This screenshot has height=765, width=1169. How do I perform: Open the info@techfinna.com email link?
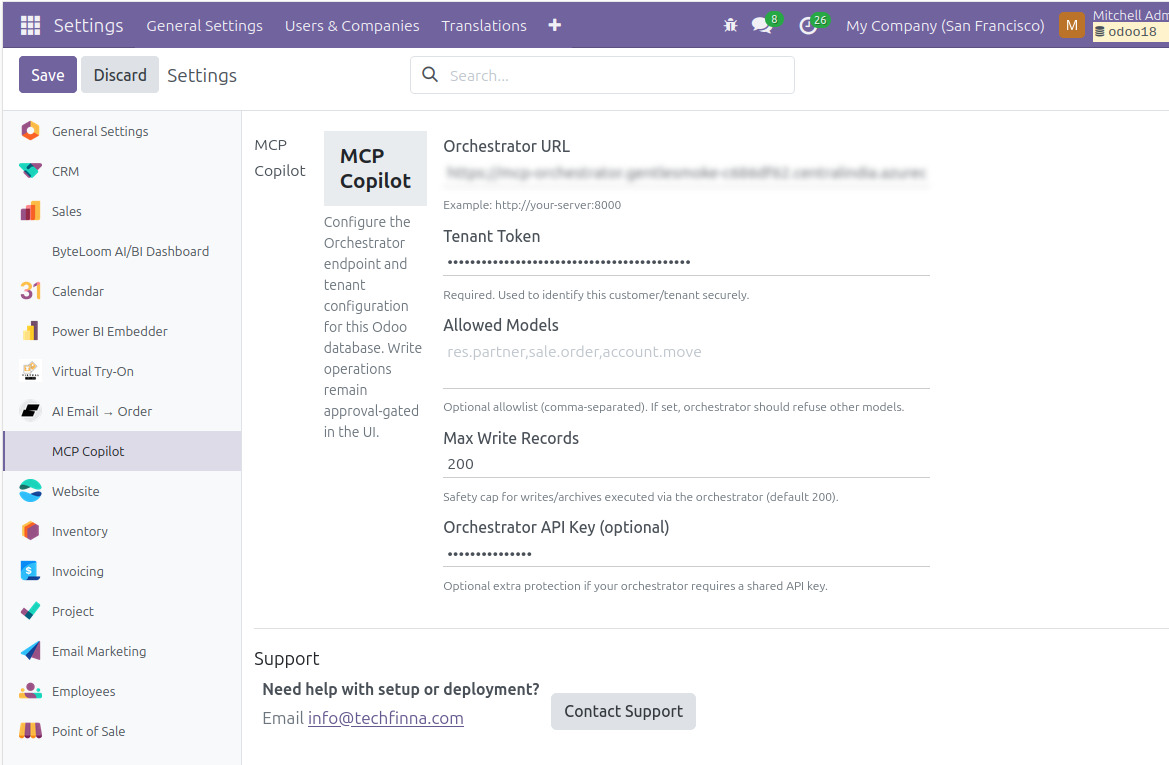(385, 718)
